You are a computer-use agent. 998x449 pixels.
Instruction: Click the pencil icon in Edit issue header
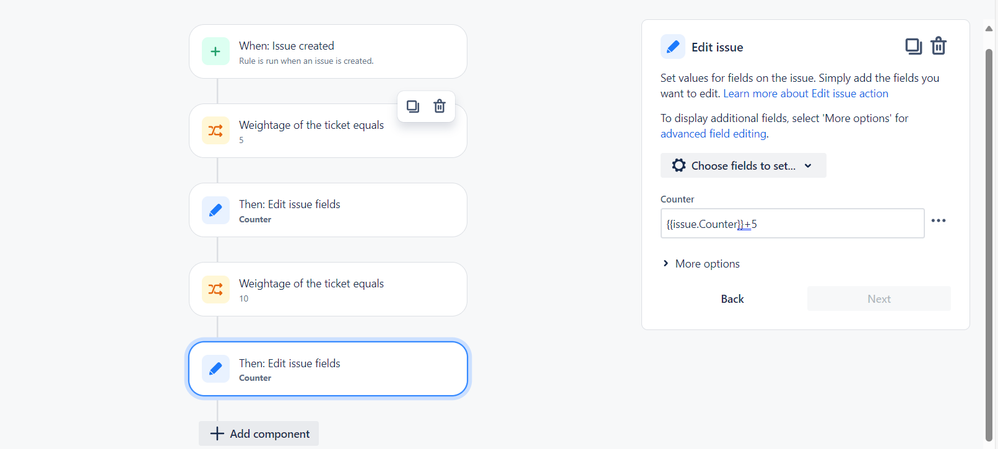coord(673,46)
